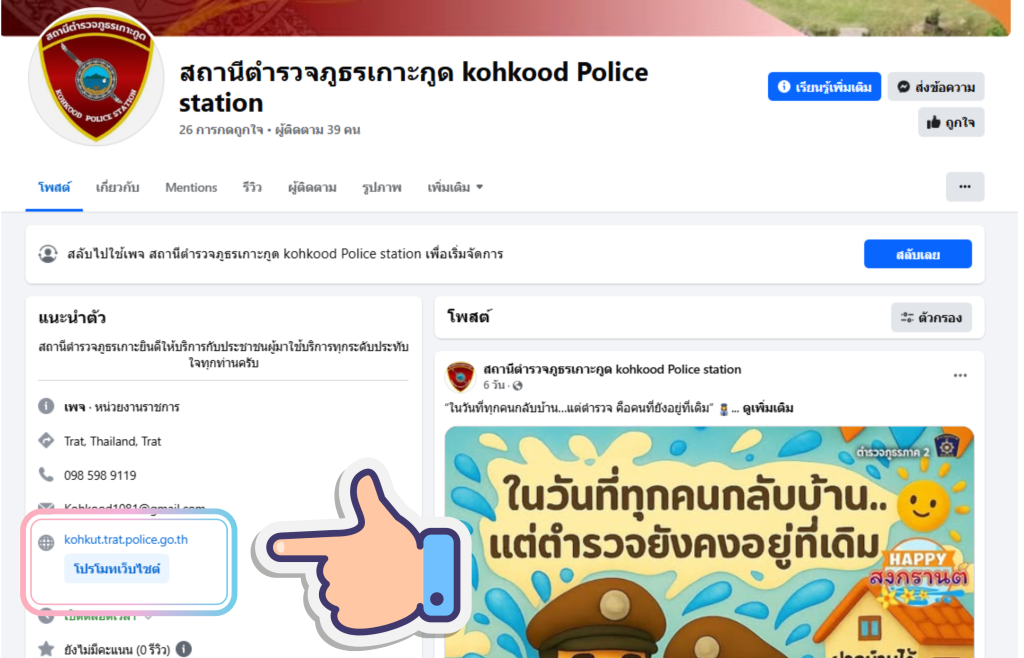This screenshot has width=1024, height=658.
Task: Expand the เพิ่มเติม tab dropdown
Action: 455,187
